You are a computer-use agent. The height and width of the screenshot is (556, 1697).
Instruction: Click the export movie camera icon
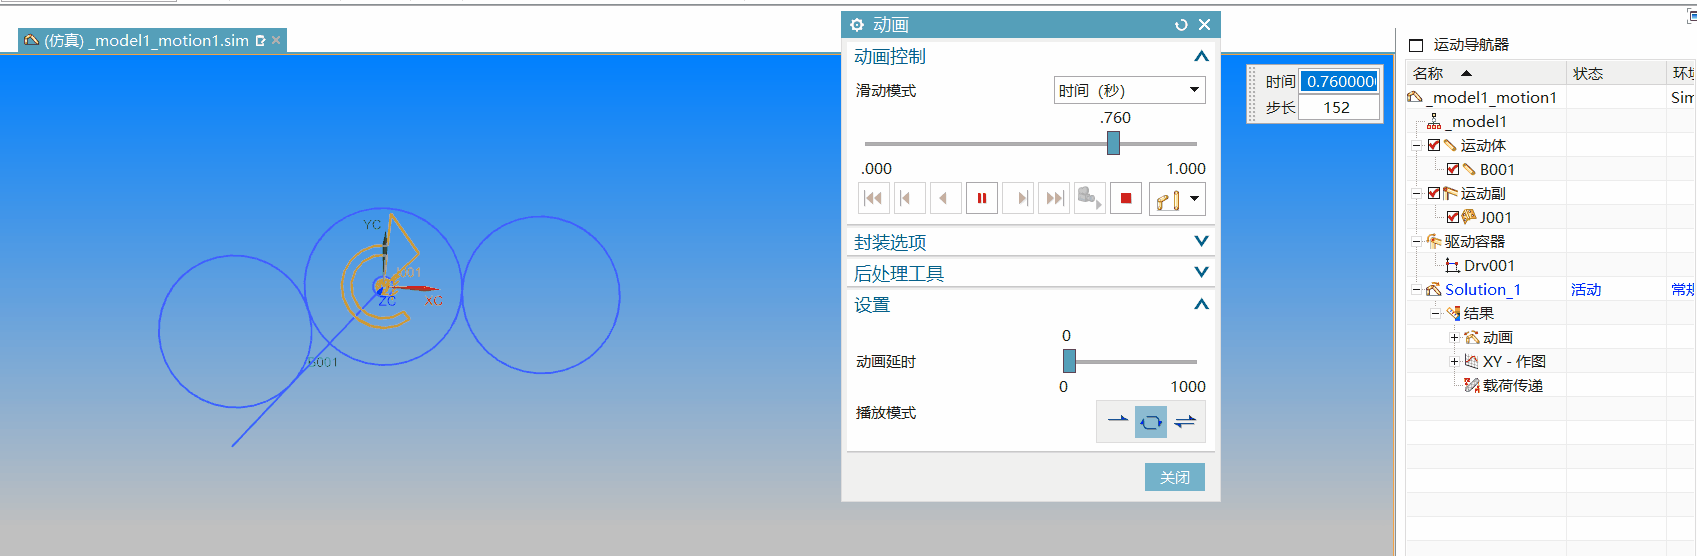coord(1089,198)
